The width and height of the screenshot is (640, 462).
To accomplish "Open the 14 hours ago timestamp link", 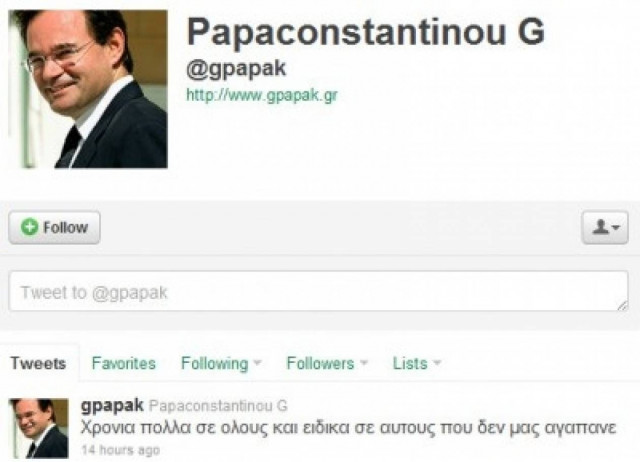I will (x=120, y=450).
